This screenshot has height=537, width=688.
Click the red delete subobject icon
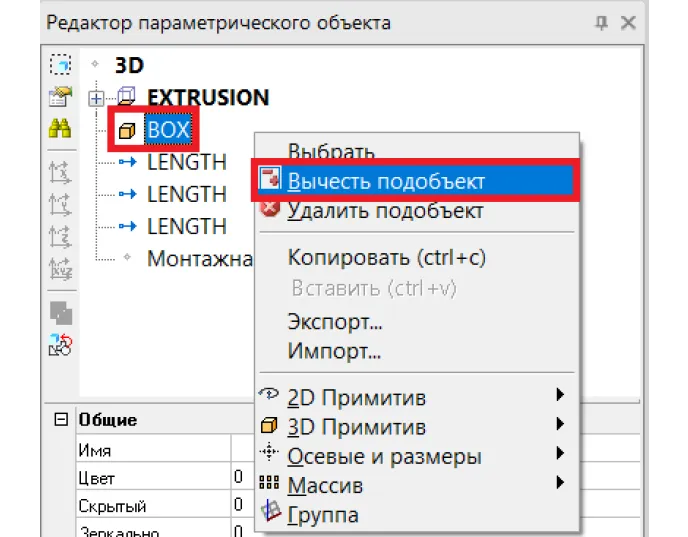270,208
